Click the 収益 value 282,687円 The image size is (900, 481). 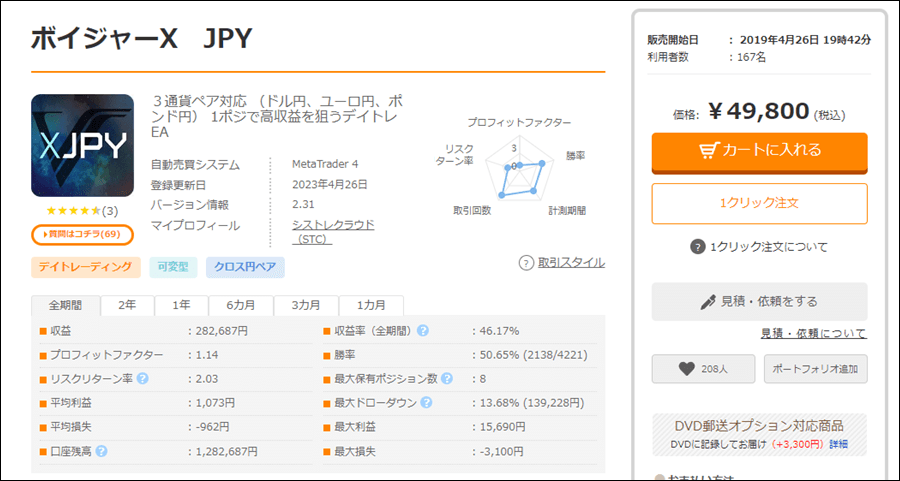(222, 331)
